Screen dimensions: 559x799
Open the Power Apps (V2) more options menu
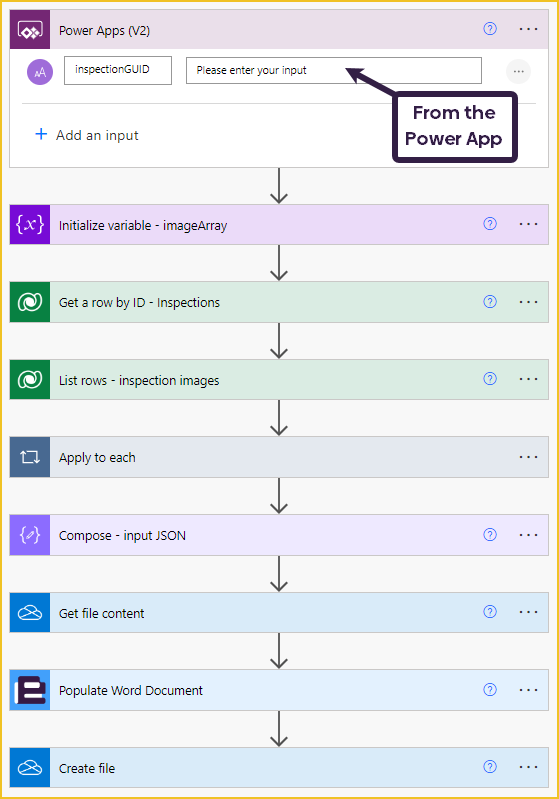(528, 29)
